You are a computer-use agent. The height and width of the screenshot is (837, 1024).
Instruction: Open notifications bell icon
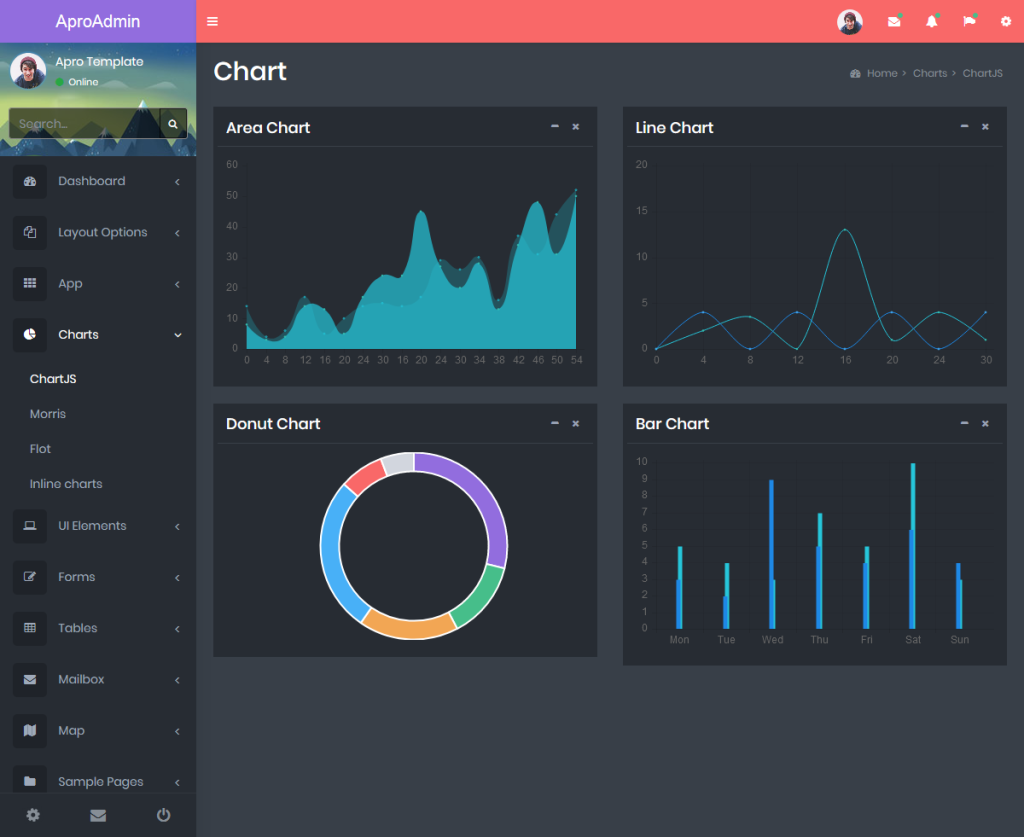point(932,22)
